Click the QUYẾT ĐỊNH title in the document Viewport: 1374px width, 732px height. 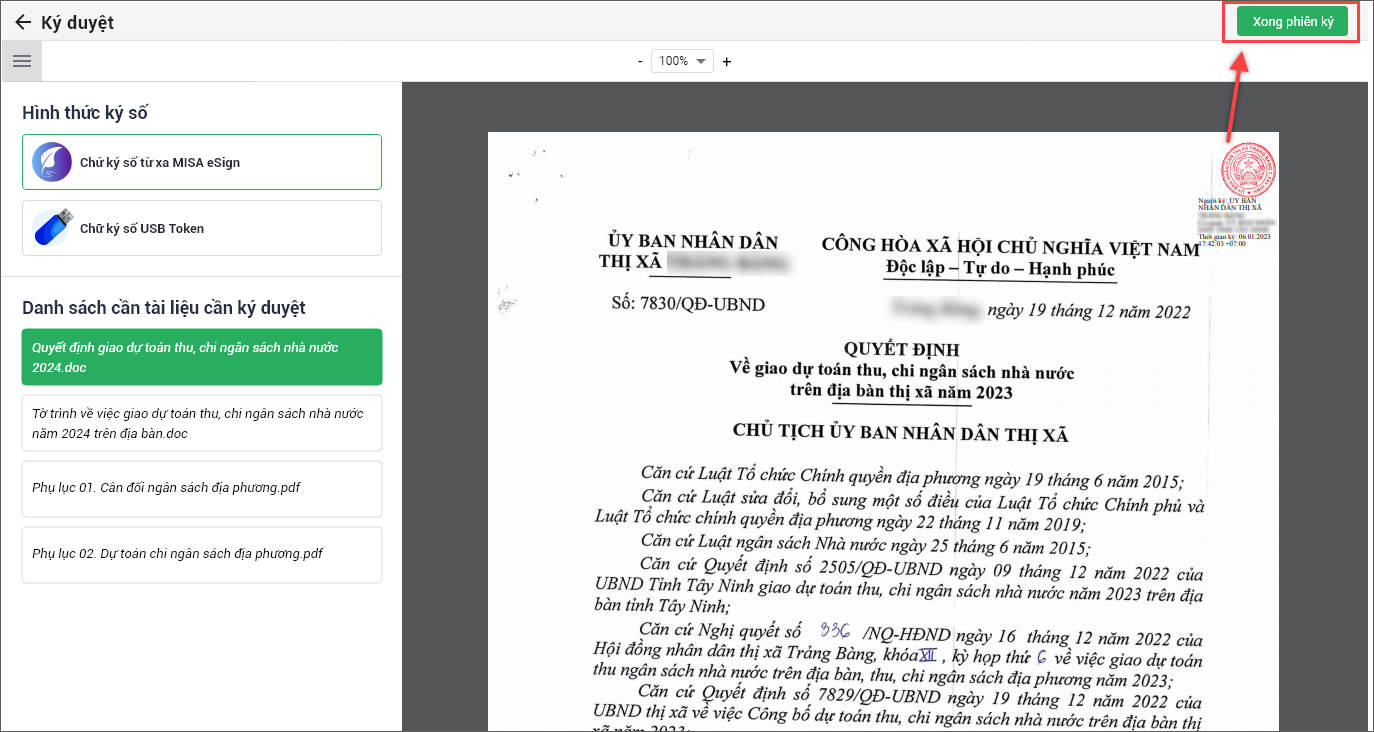tap(901, 350)
